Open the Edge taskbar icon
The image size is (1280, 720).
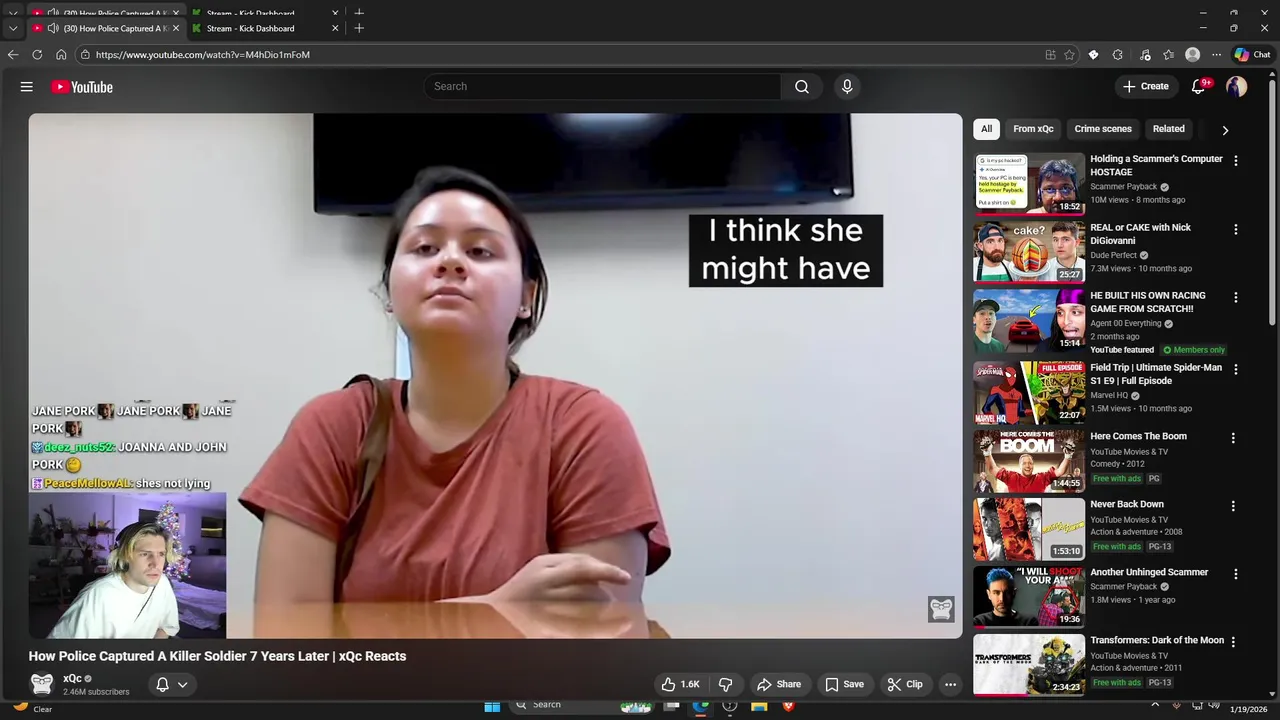click(x=701, y=706)
